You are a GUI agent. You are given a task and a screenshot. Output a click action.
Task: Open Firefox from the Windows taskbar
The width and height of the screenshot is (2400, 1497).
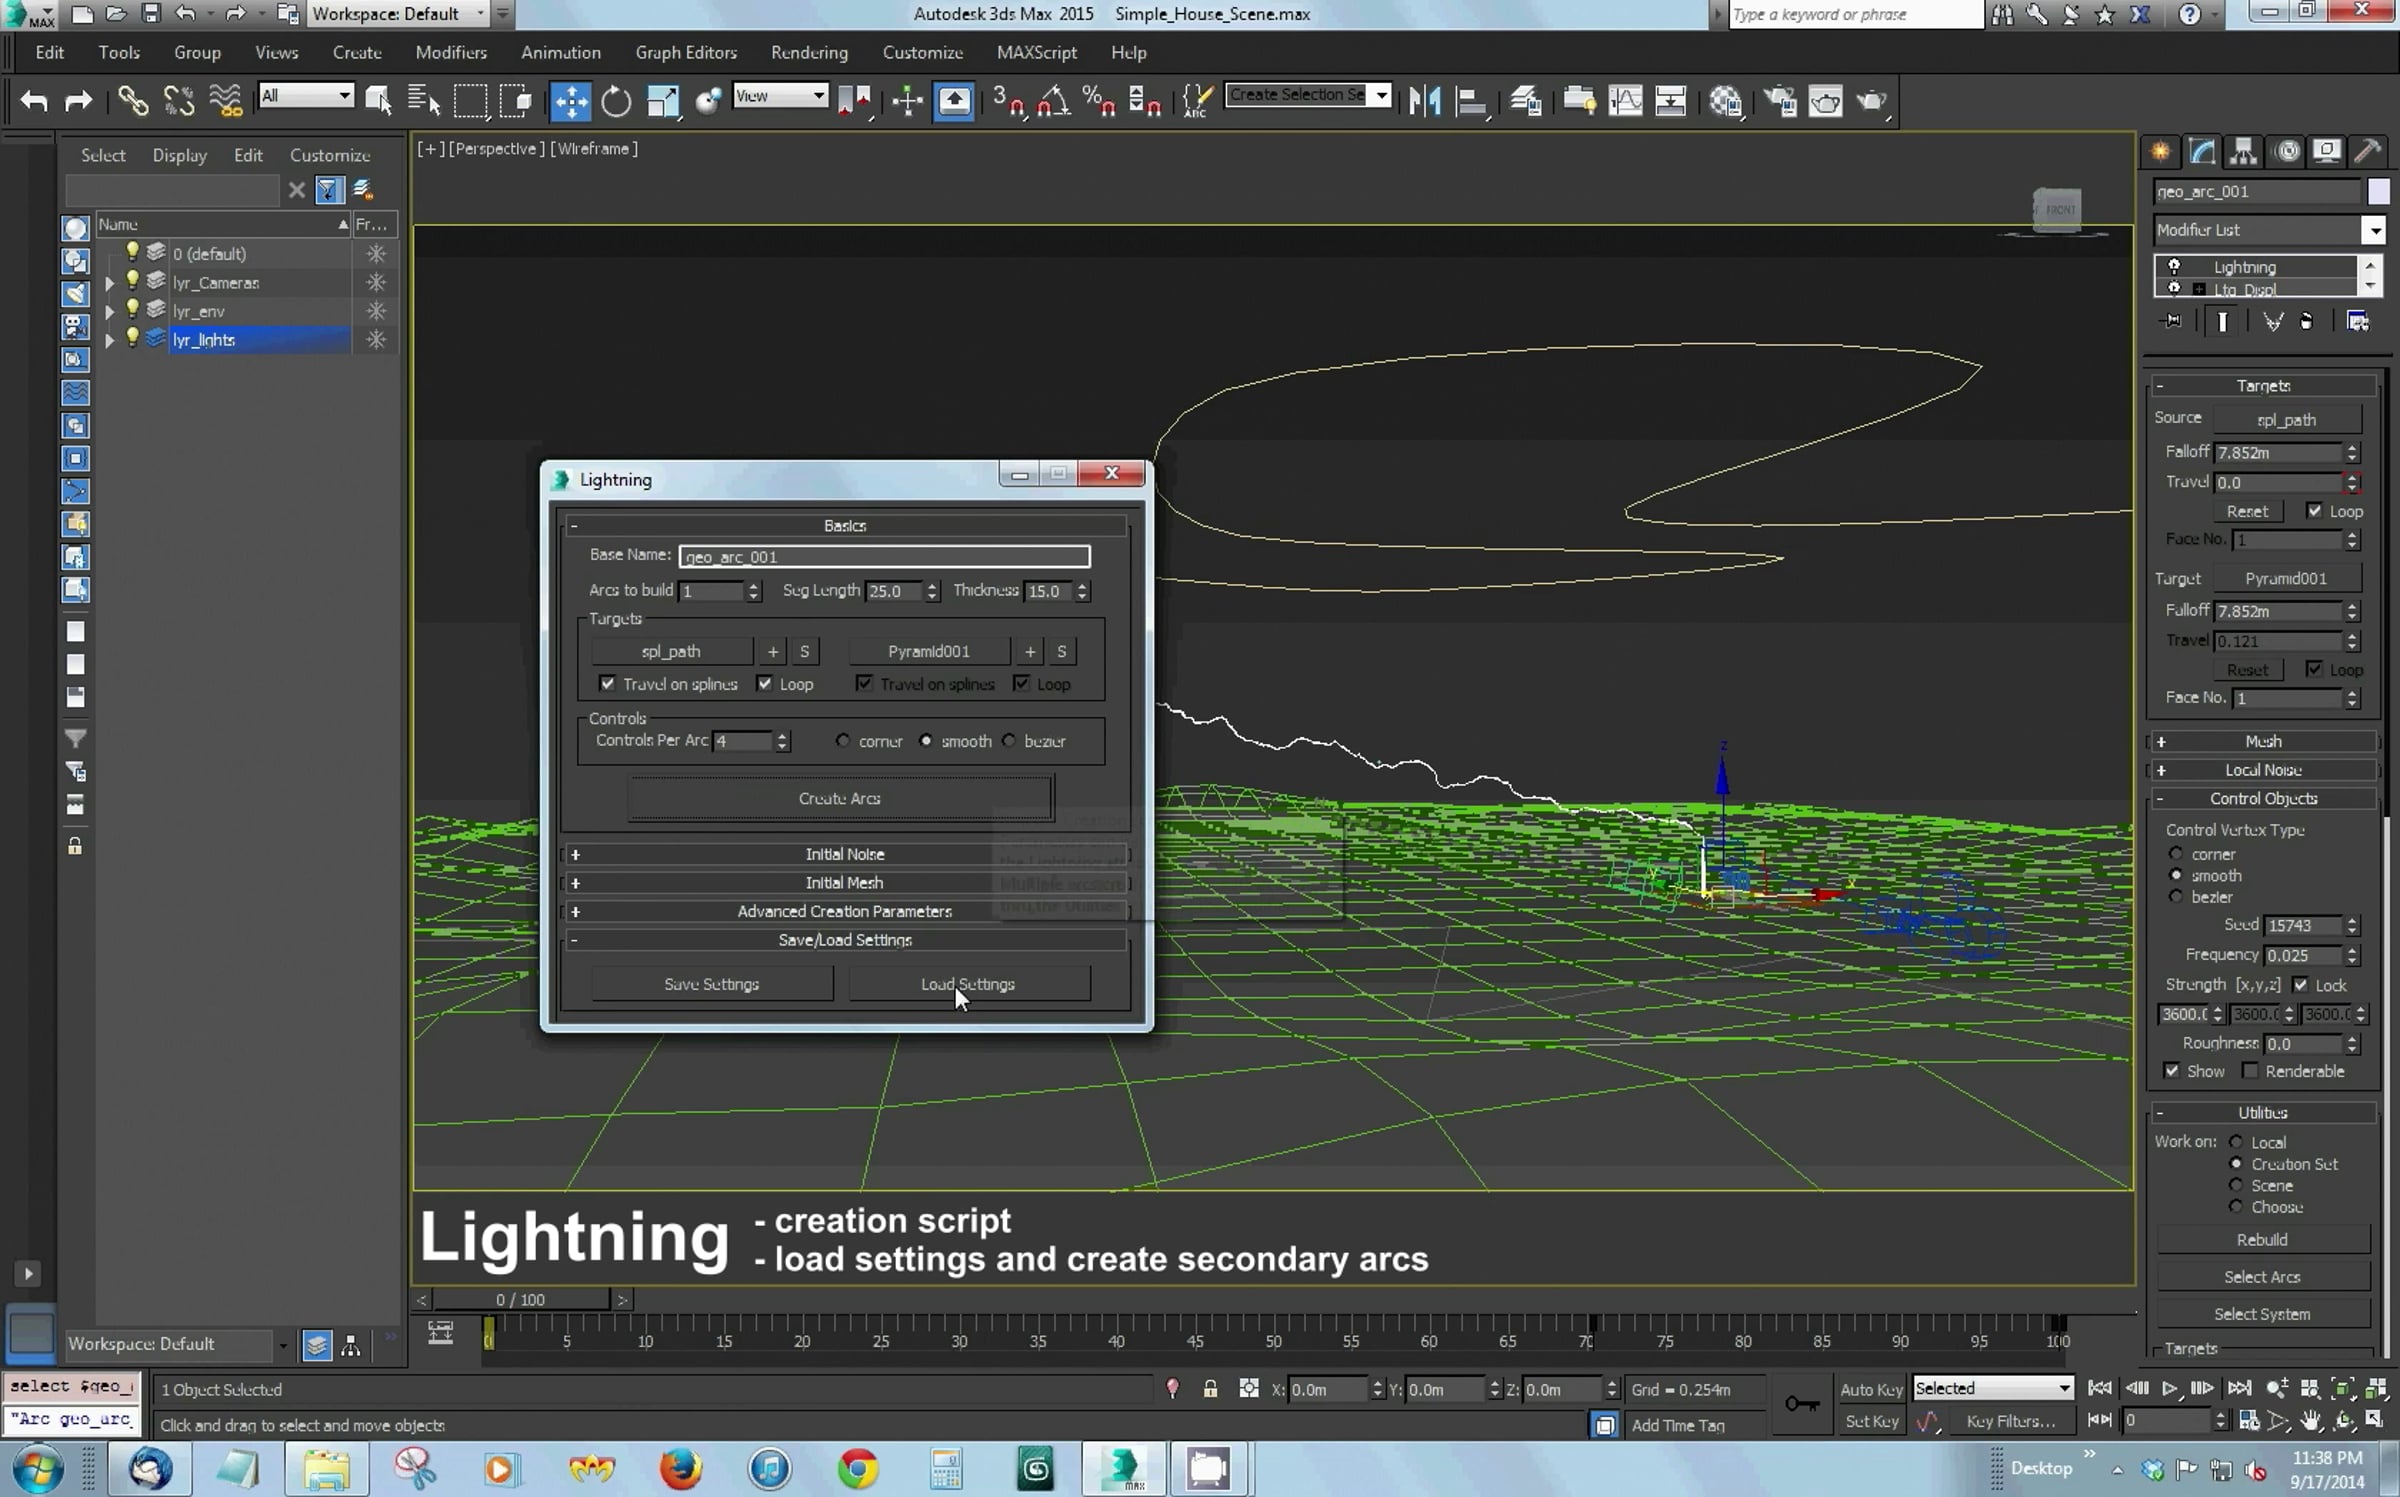point(680,1469)
